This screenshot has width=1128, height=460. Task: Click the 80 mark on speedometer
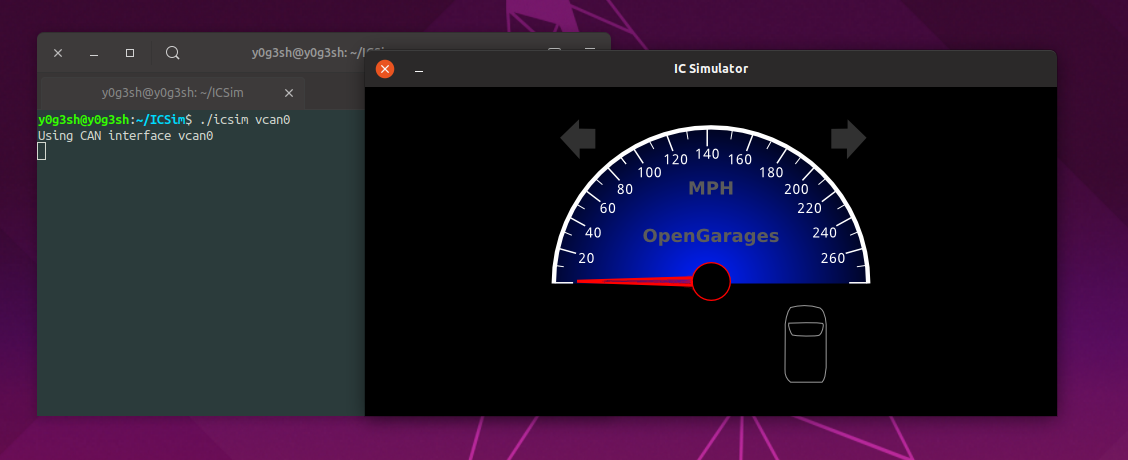click(x=625, y=189)
